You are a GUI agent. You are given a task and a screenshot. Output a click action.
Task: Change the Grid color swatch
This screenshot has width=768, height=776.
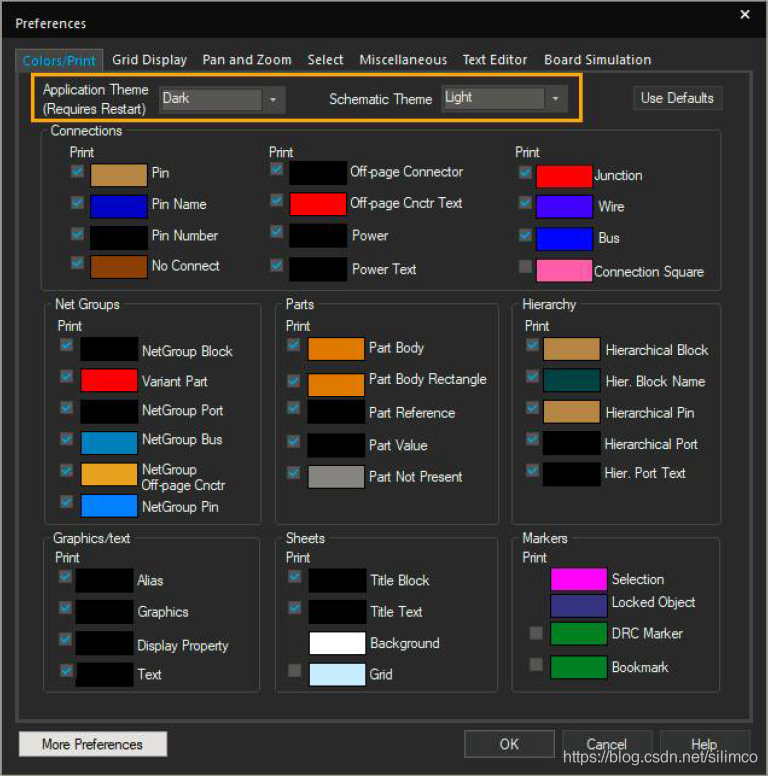click(337, 675)
